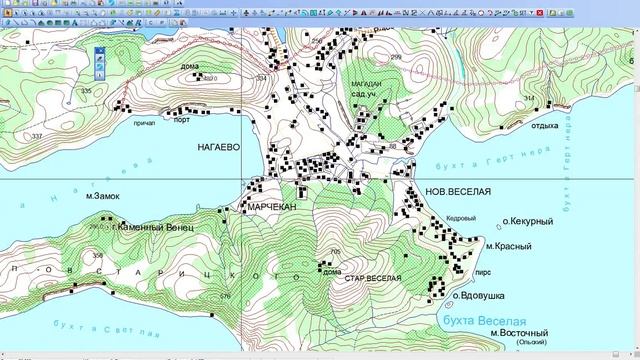
Task: Click the blue signal-wave toolbar icon
Action: pos(304,13)
